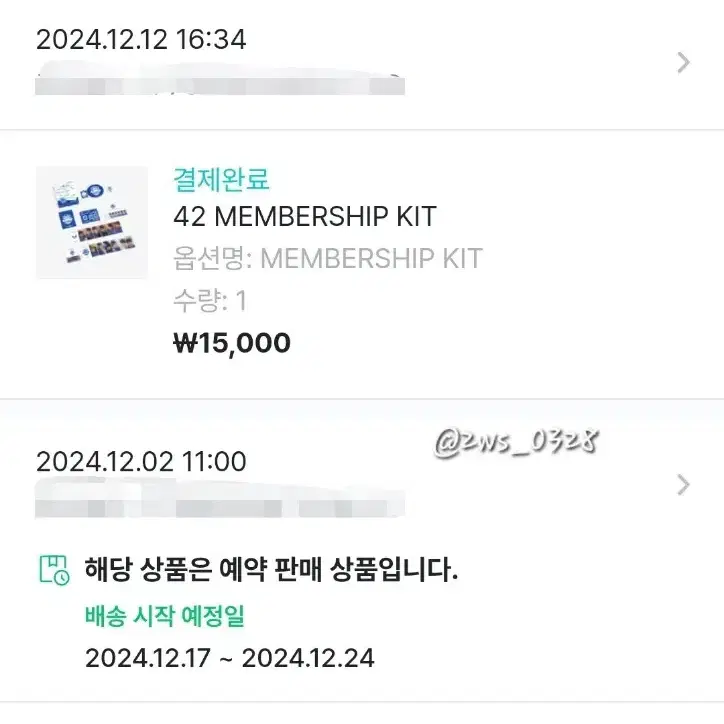This screenshot has height=724, width=724.
Task: Click the 2024.12.02 11:00 order date
Action: click(141, 461)
